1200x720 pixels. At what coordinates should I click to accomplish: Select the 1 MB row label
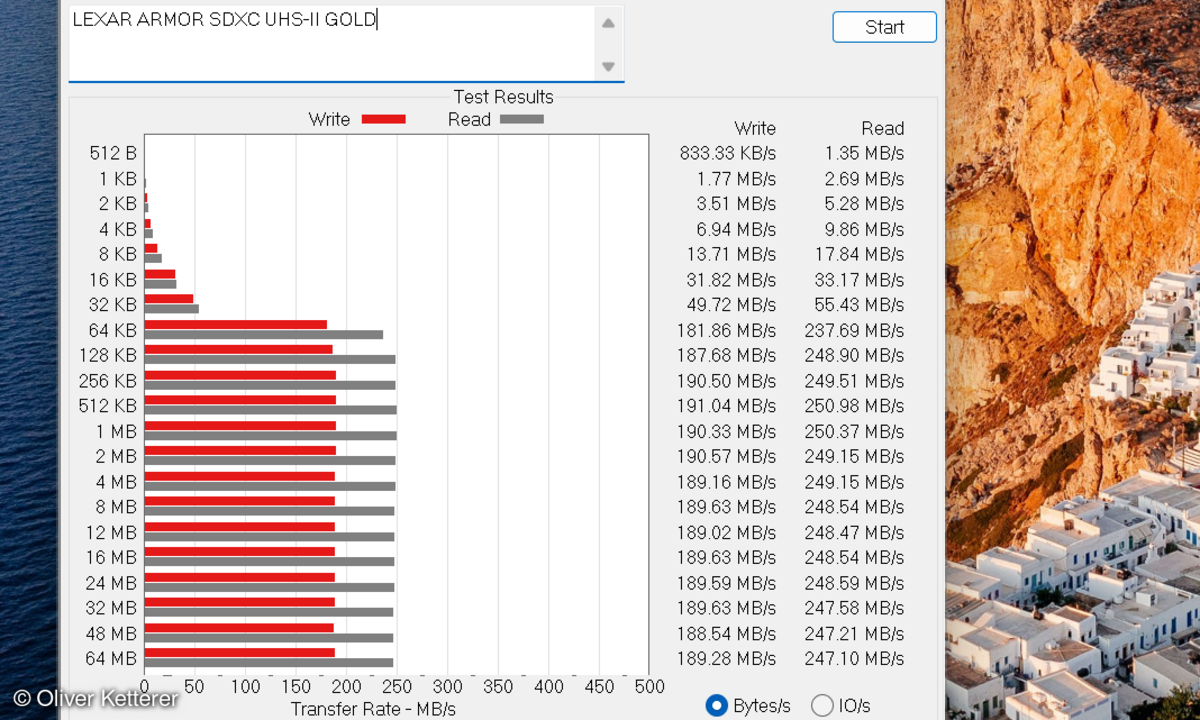pos(117,431)
